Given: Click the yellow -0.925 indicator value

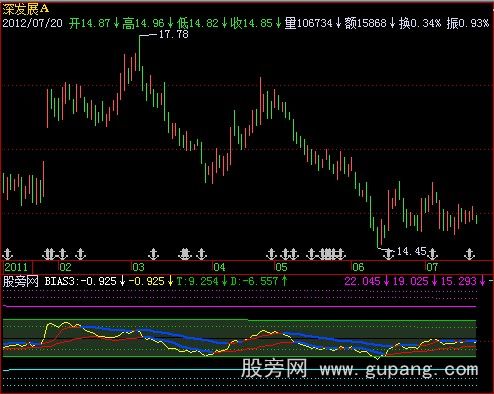Looking at the screenshot, I should [x=147, y=281].
